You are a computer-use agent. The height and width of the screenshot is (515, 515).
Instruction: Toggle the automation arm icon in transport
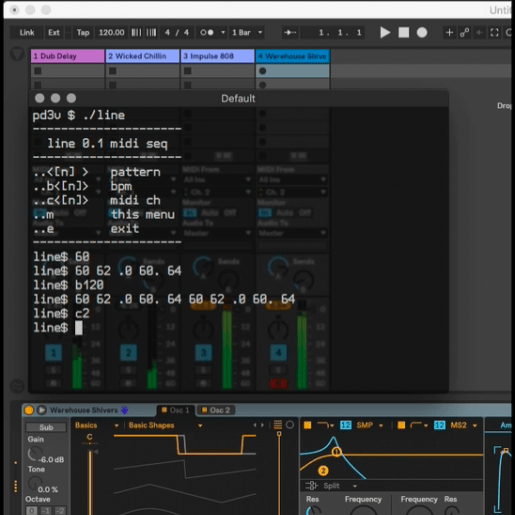[x=464, y=32]
